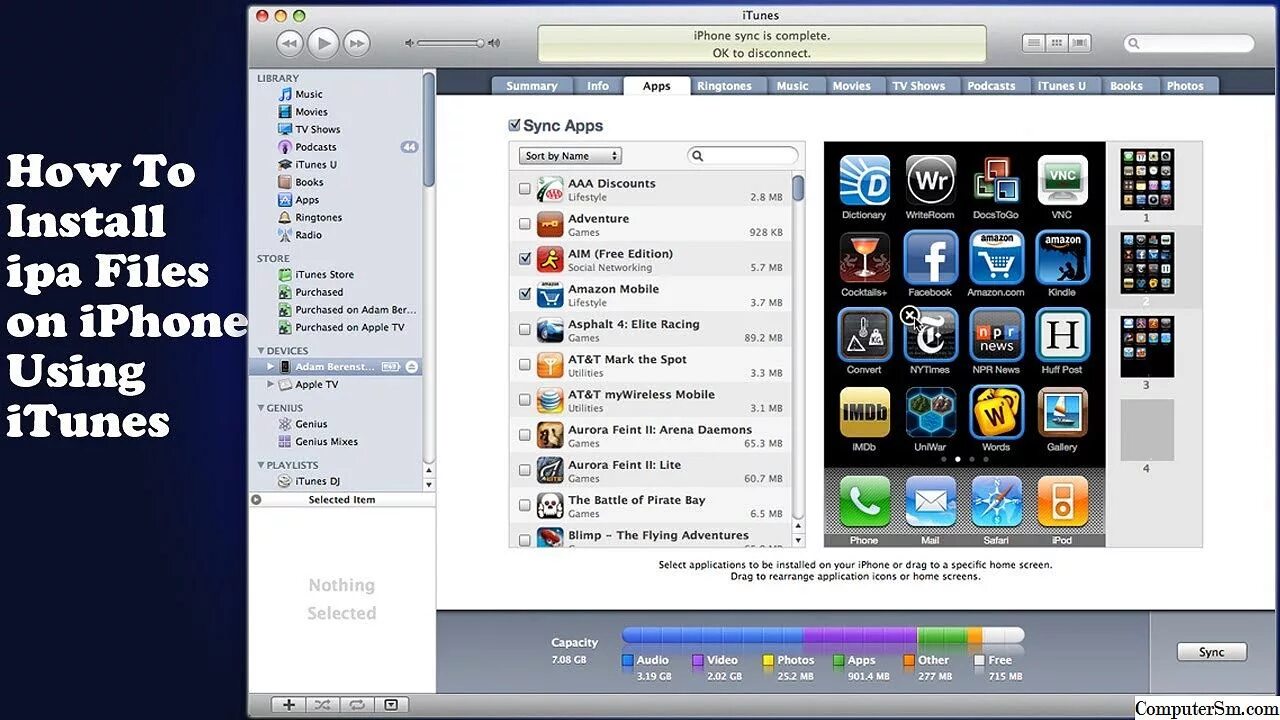1280x720 pixels.
Task: Collapse the Devices section triangle
Action: click(261, 351)
